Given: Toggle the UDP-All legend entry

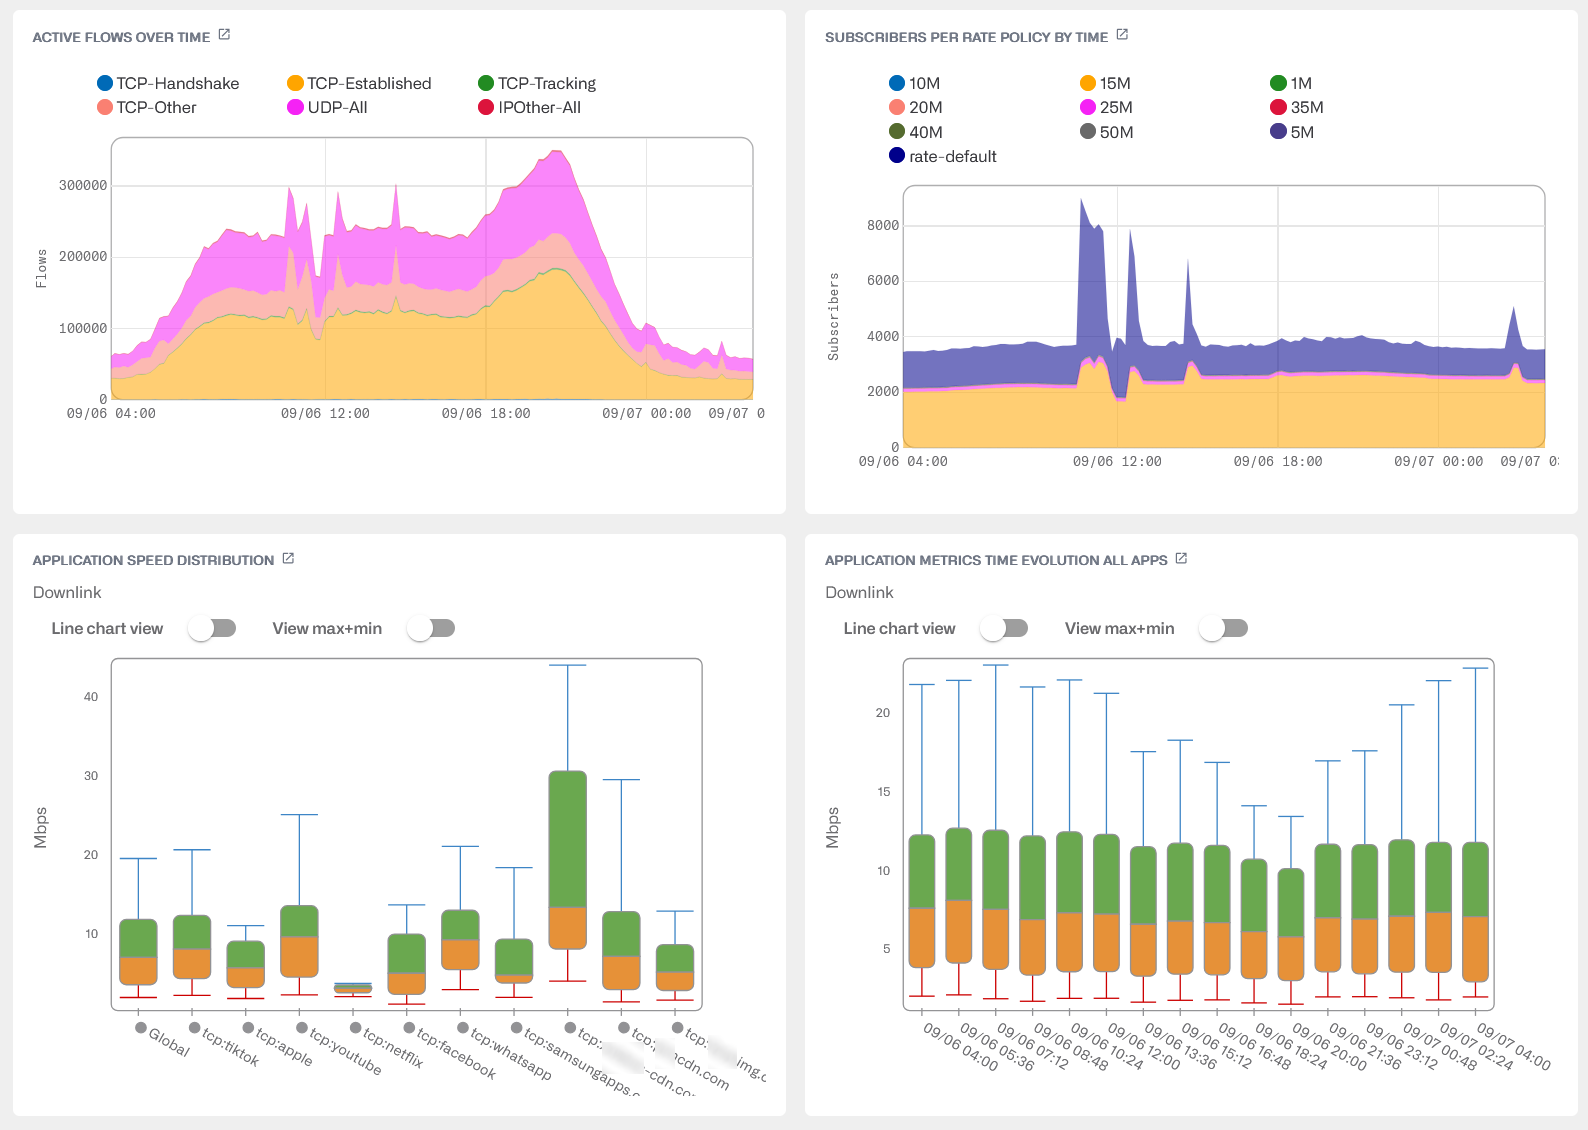Looking at the screenshot, I should [327, 107].
